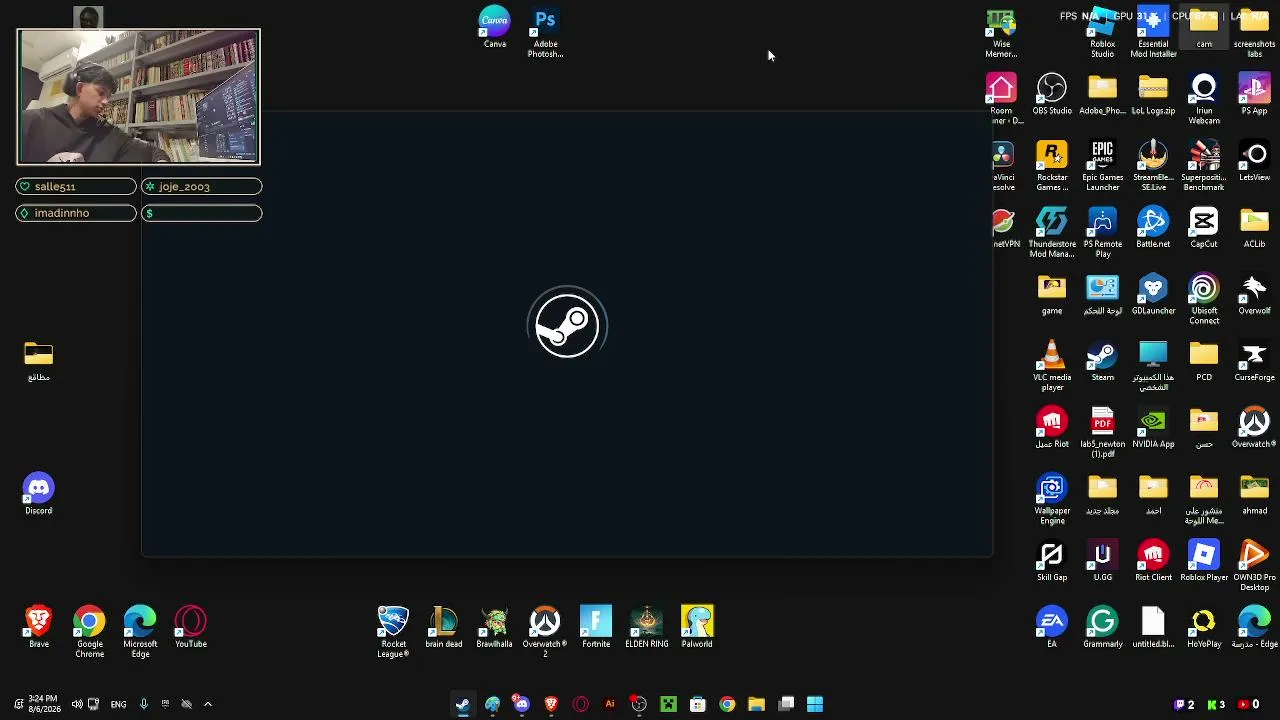Launch the Epic Games Launcher shortcut
This screenshot has width=1280, height=720.
point(1102,166)
